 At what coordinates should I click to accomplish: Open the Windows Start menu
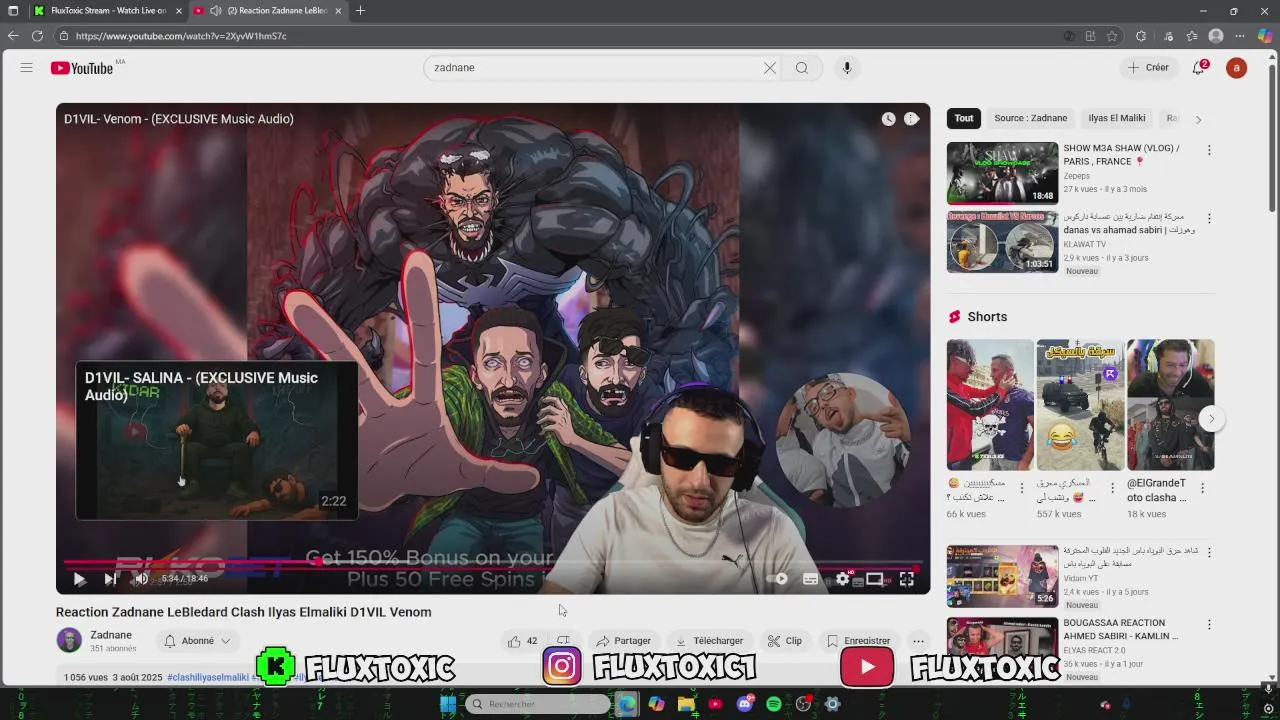click(x=448, y=704)
